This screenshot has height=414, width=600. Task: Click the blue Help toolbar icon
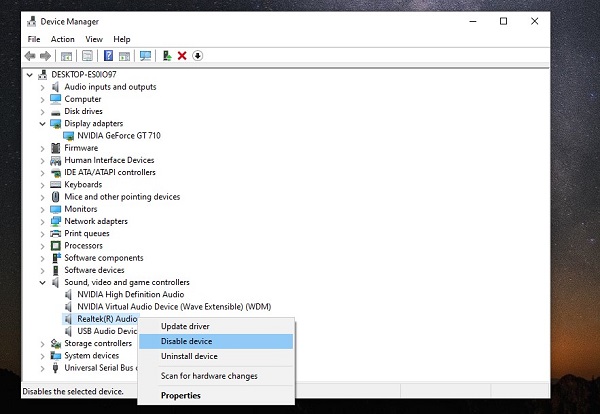coord(108,56)
